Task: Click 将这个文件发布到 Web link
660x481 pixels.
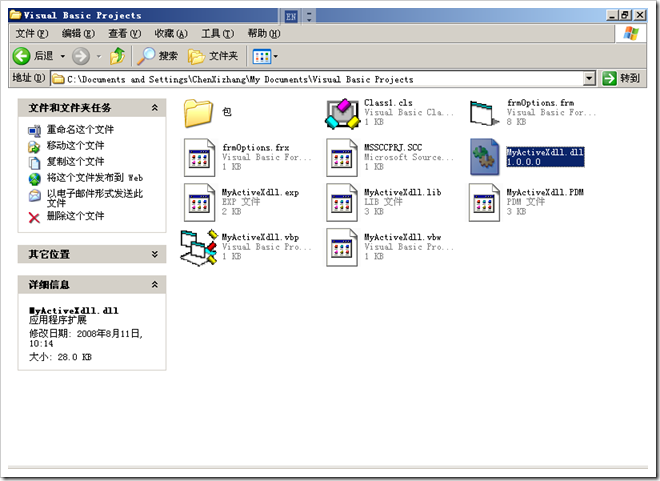Action: [x=95, y=178]
